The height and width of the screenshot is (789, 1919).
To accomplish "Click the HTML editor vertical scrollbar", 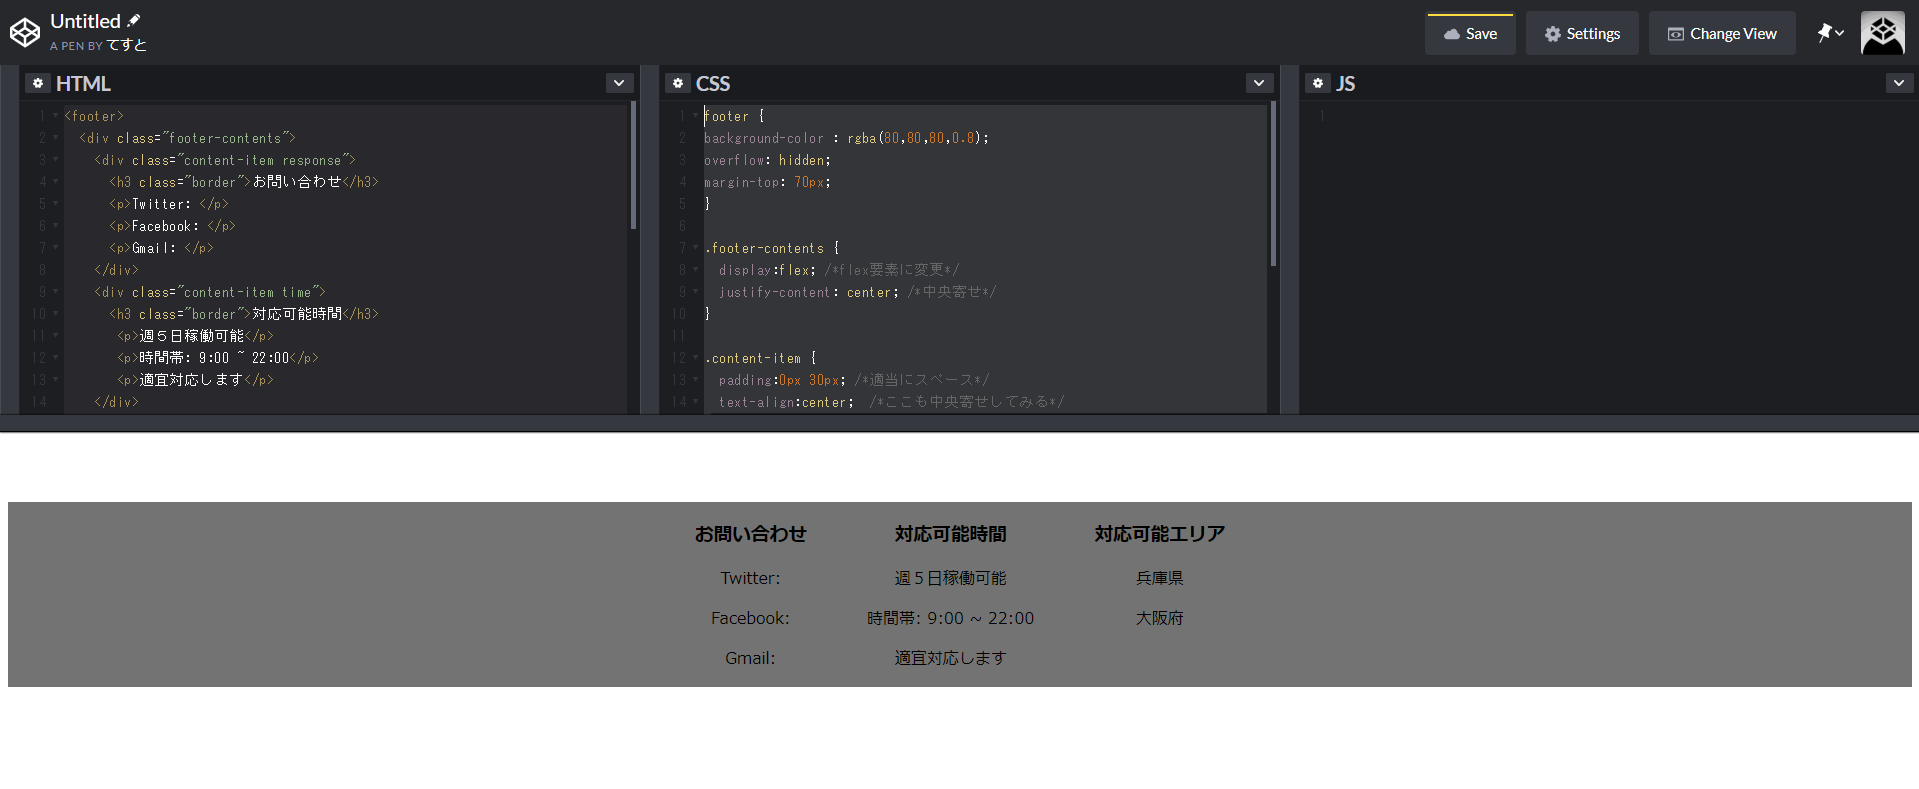I will (633, 166).
